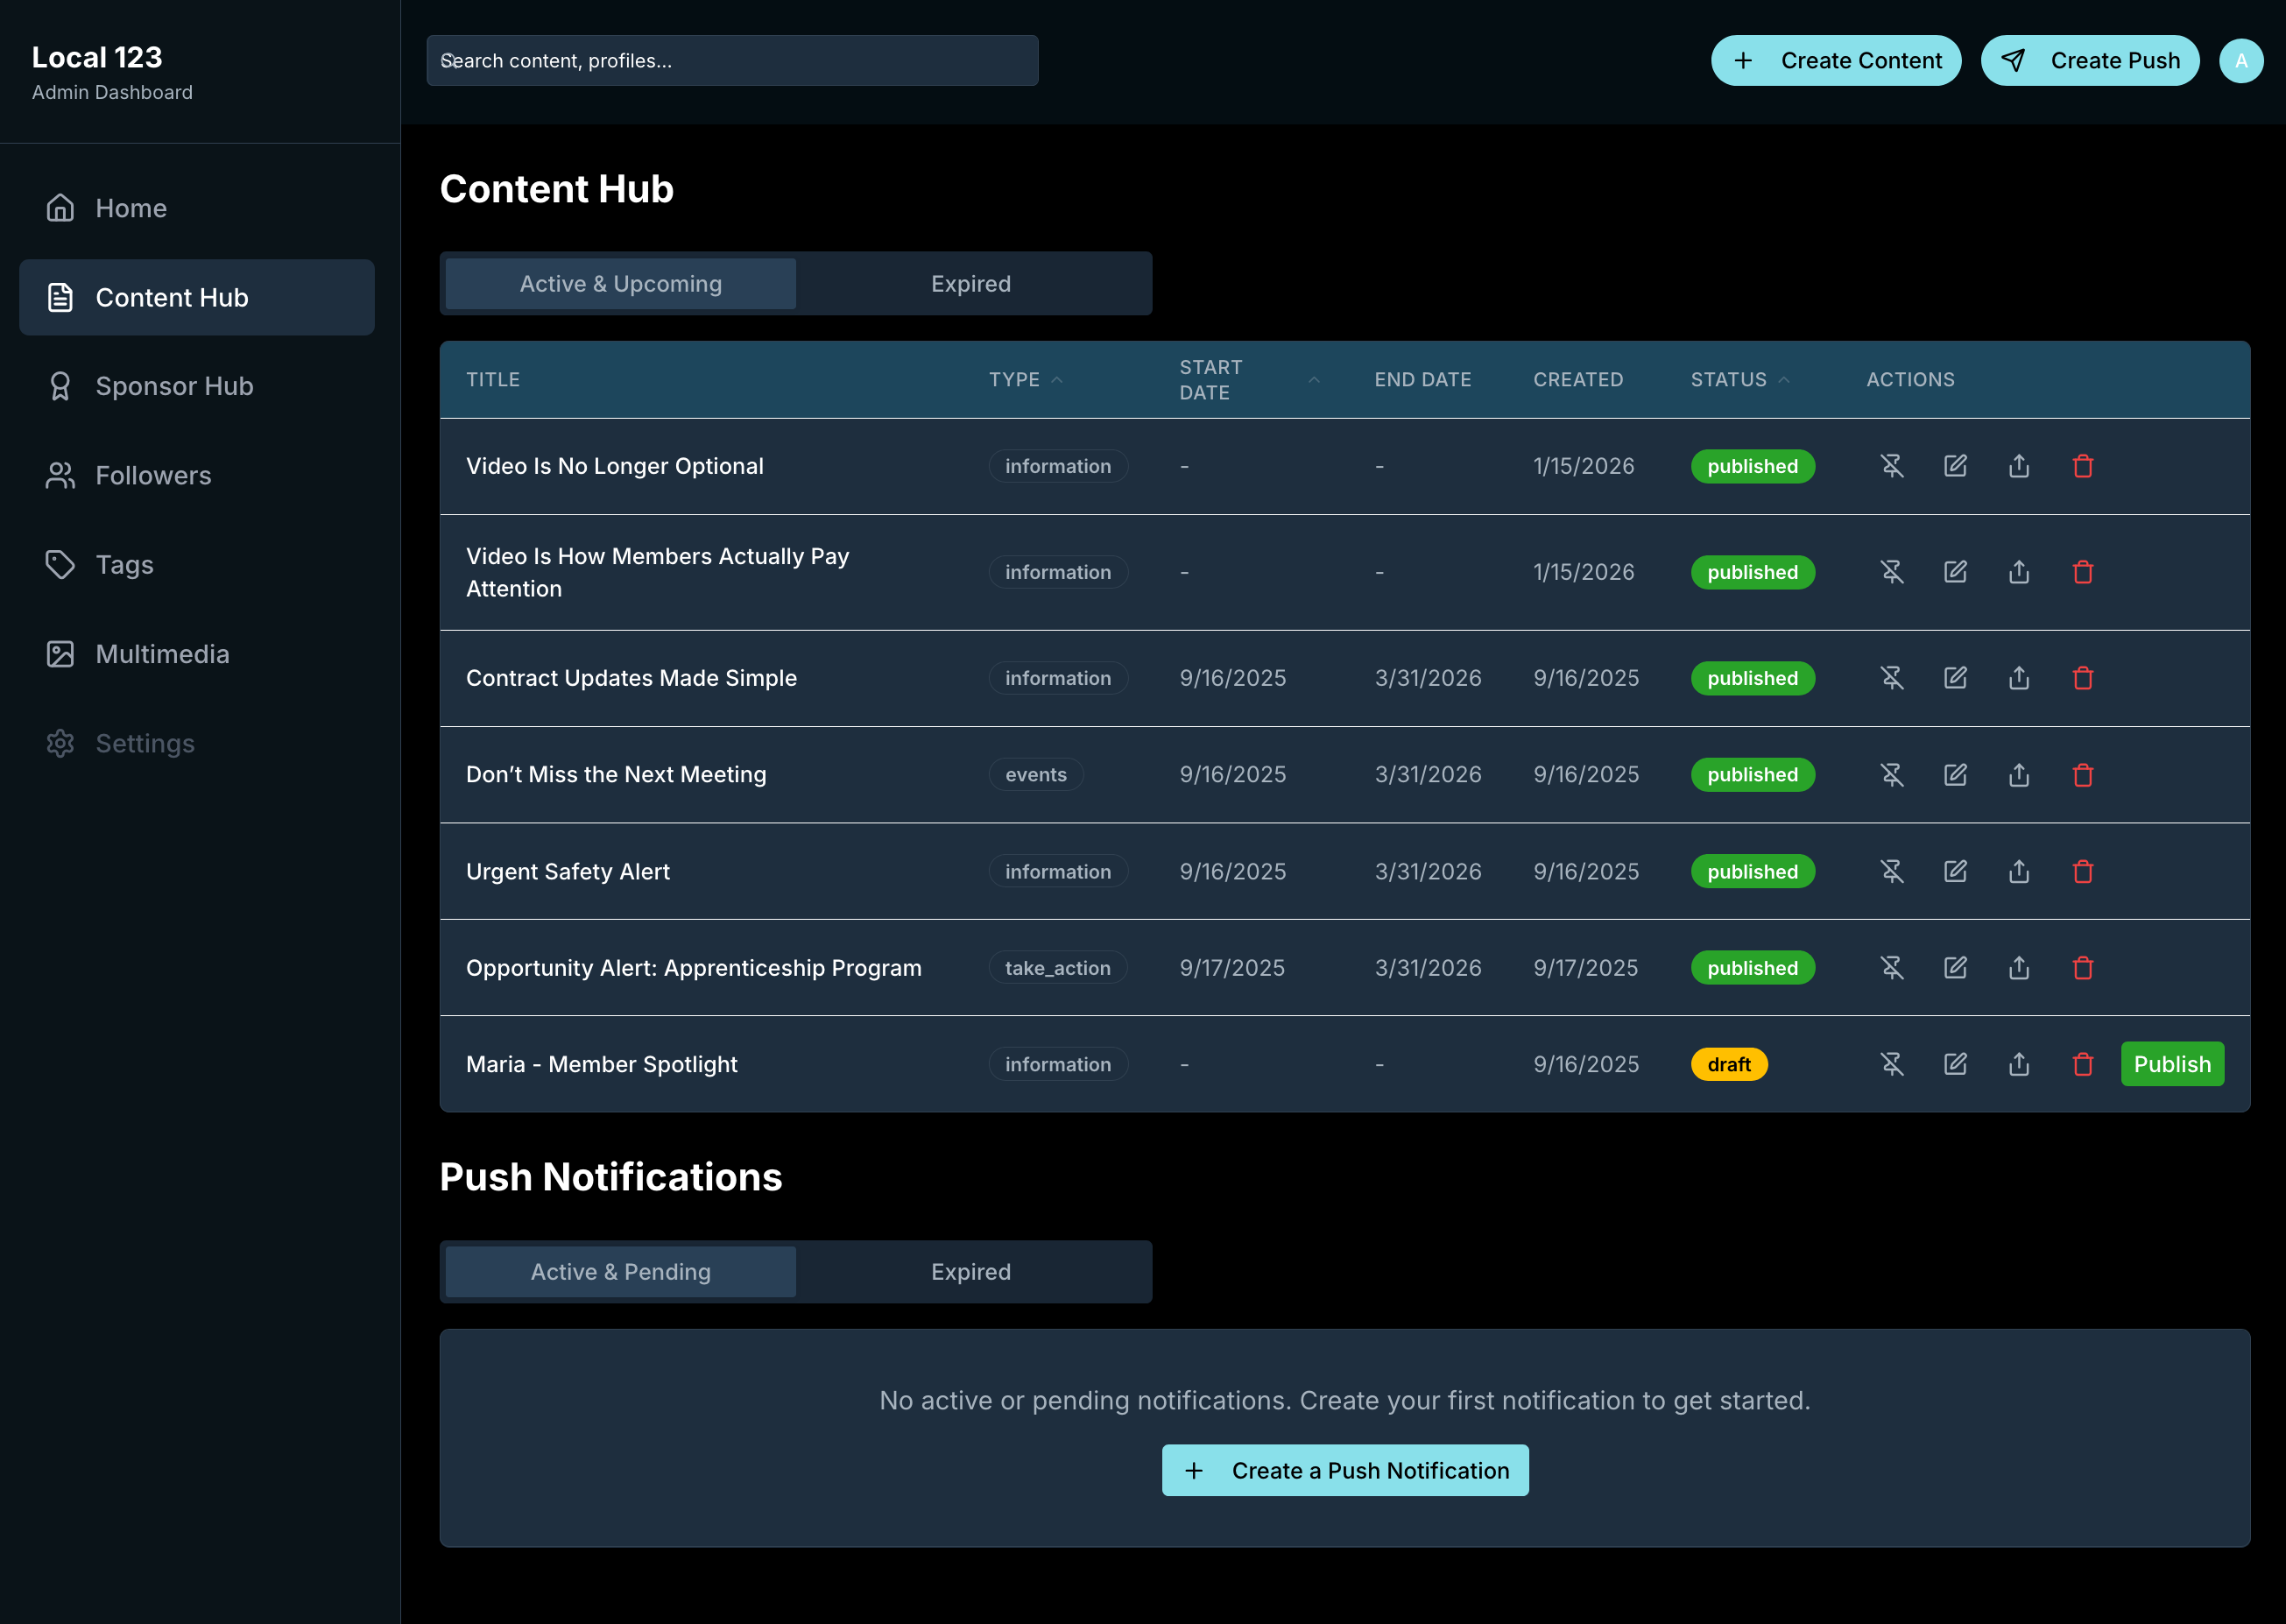Export Video Is No Longer Optional via share icon

pyautogui.click(x=2018, y=466)
